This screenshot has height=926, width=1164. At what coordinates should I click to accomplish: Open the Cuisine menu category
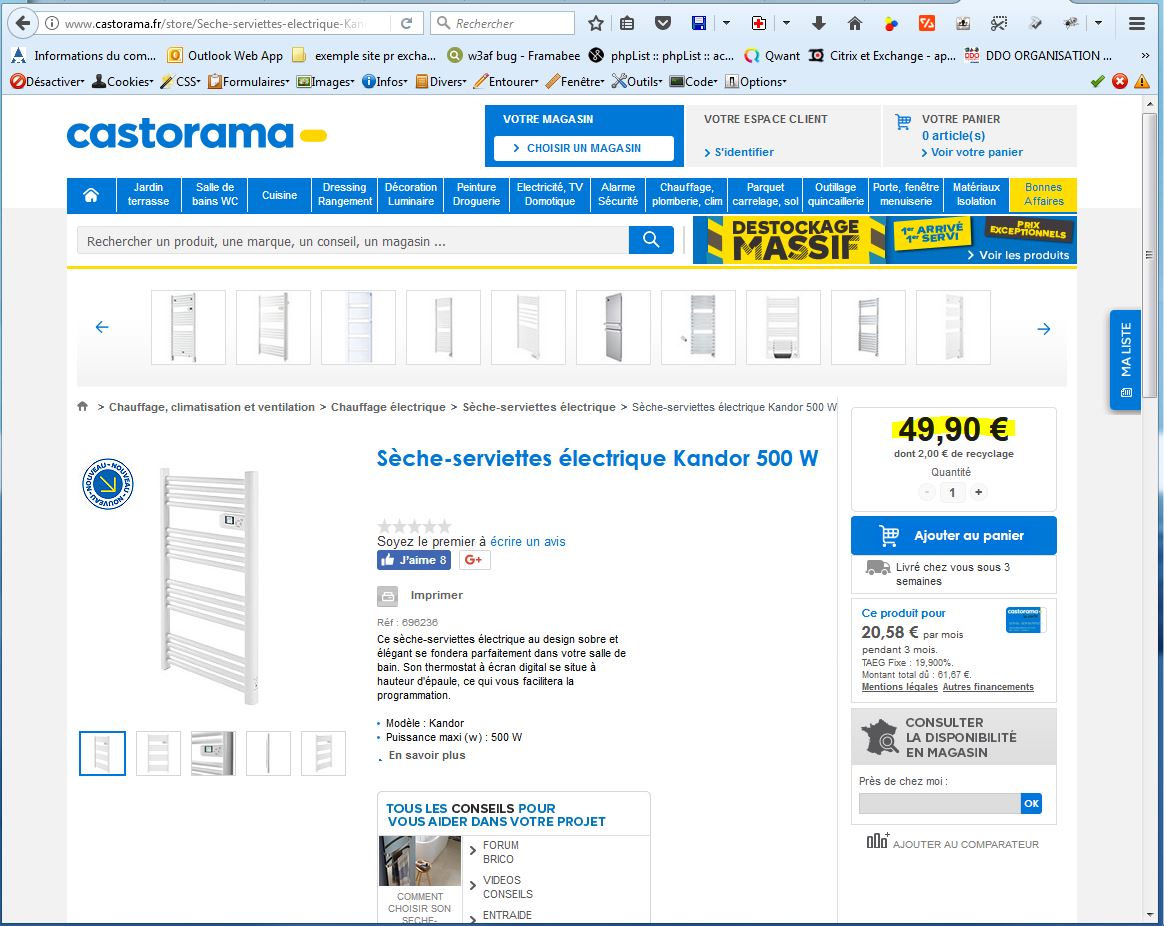pyautogui.click(x=279, y=195)
